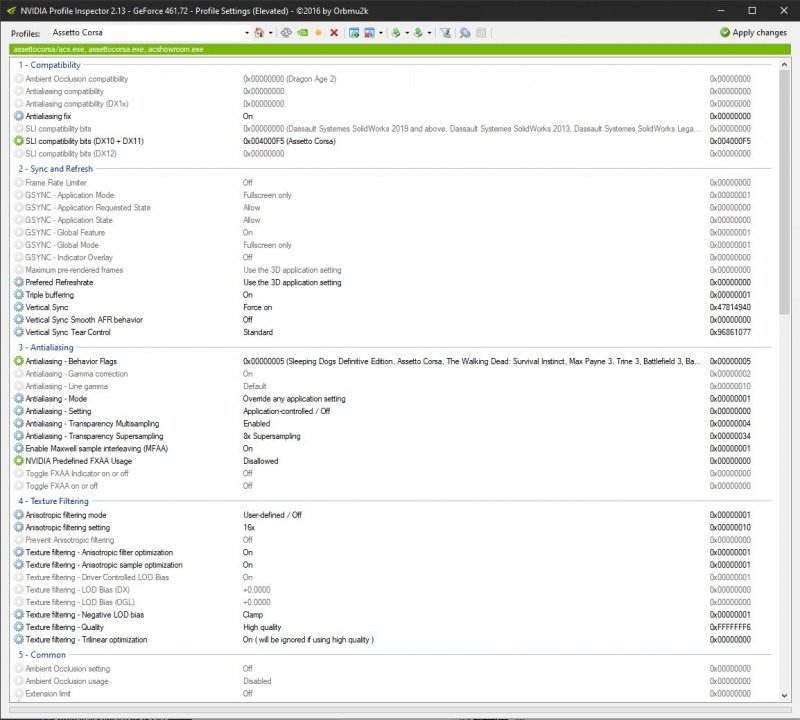Add an application to the profile icon
Screen dimensions: 800x720
click(354, 33)
